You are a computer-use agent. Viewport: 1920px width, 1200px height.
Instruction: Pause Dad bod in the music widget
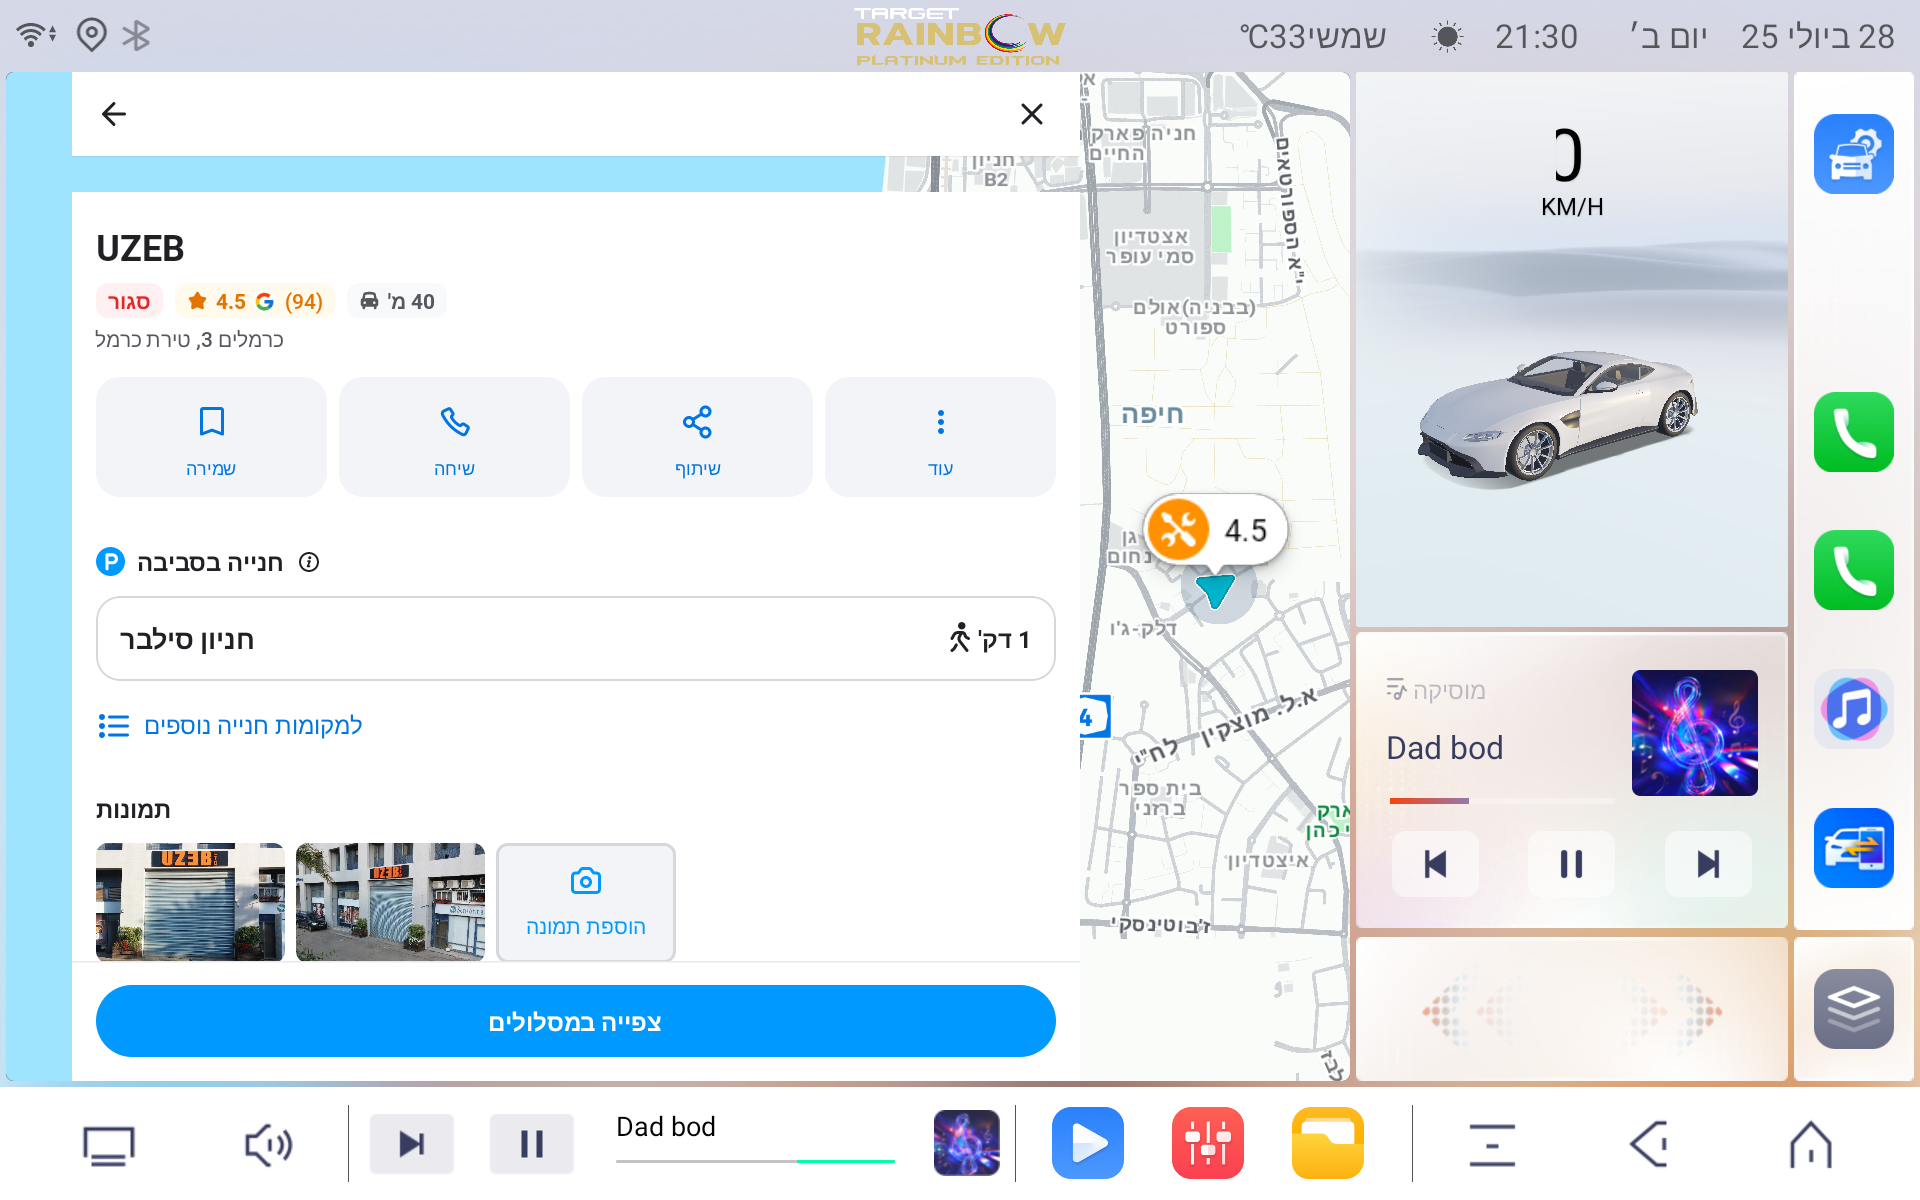(x=1571, y=864)
